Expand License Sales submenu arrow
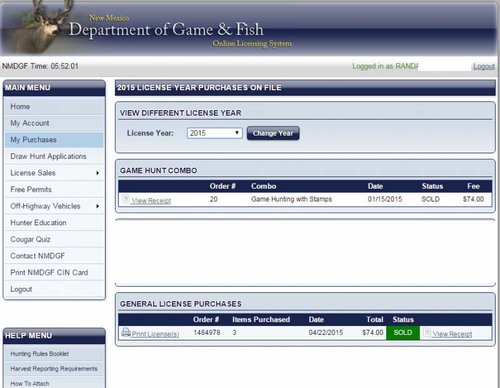This screenshot has width=500, height=388. 97,173
